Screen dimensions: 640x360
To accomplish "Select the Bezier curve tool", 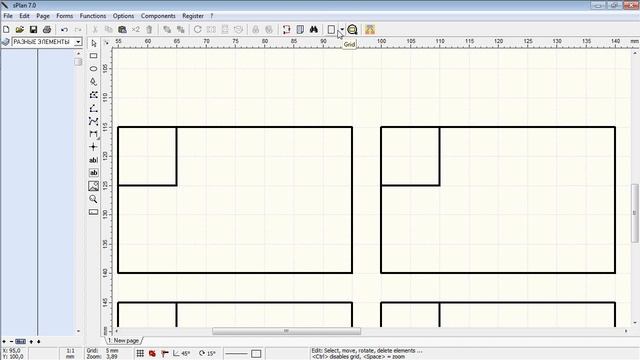I will (93, 121).
